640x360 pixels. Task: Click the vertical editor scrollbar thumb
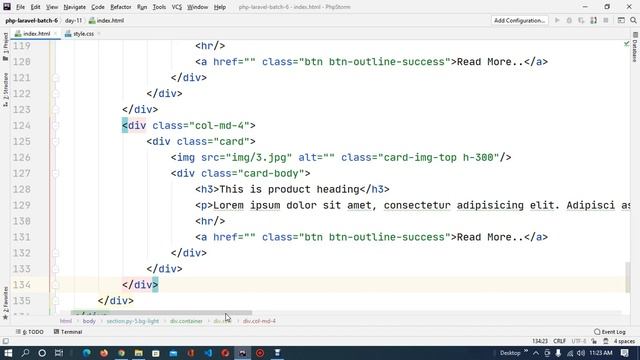pos(627,277)
